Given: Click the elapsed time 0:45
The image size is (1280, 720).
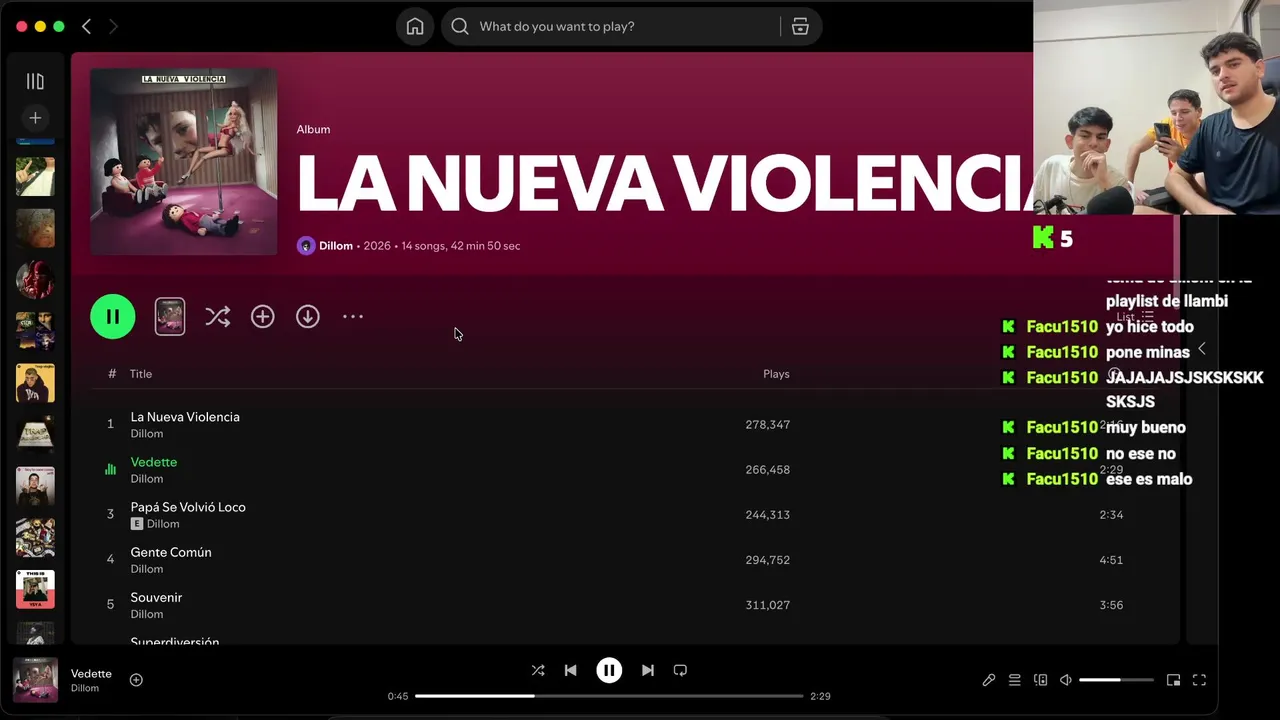Looking at the screenshot, I should [x=398, y=696].
